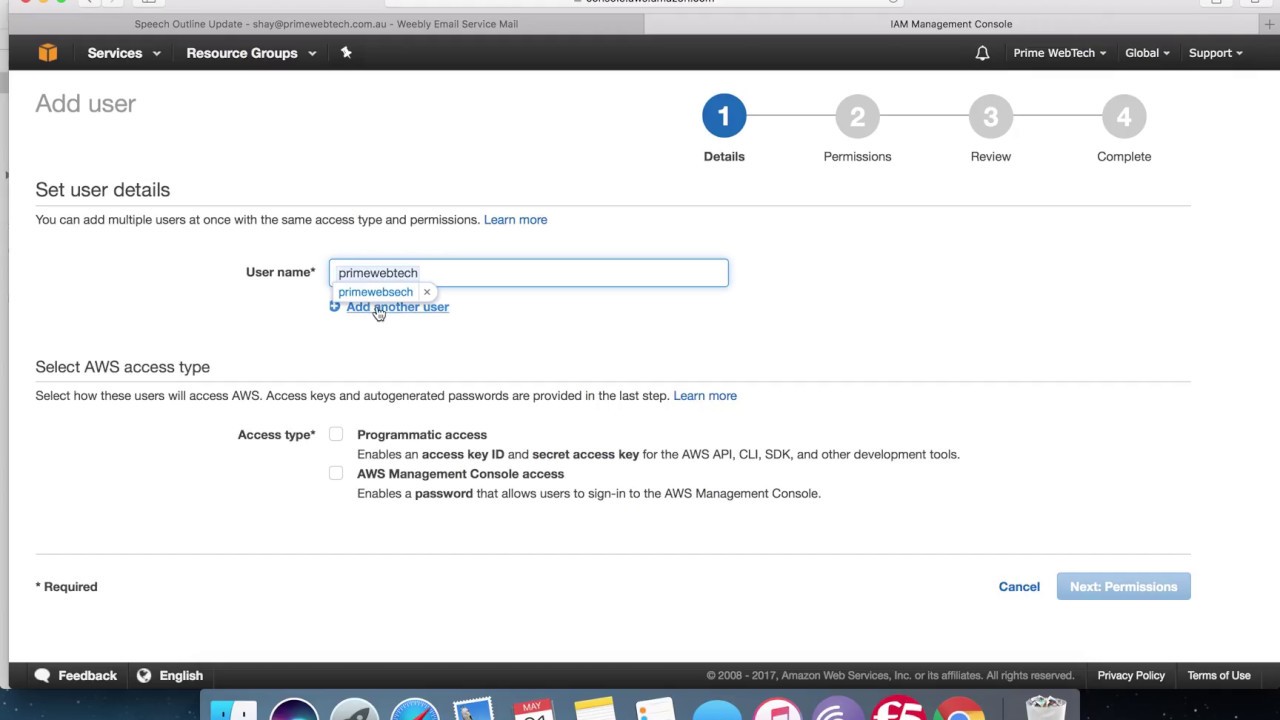This screenshot has height=720, width=1280.
Task: Open the Trash in the dock
Action: click(x=1046, y=708)
